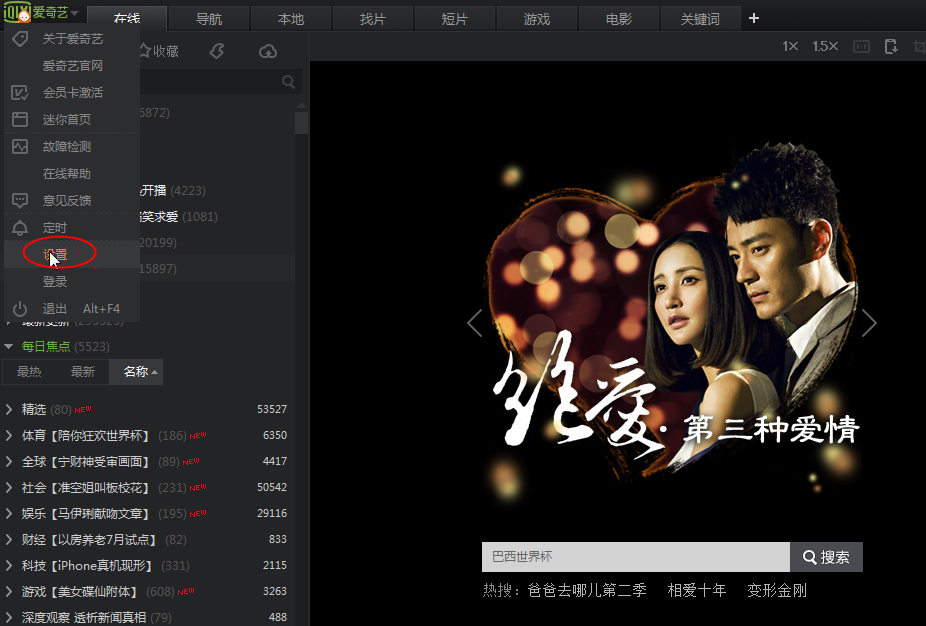
Task: Expand the 精选 category
Action: pyautogui.click(x=9, y=409)
